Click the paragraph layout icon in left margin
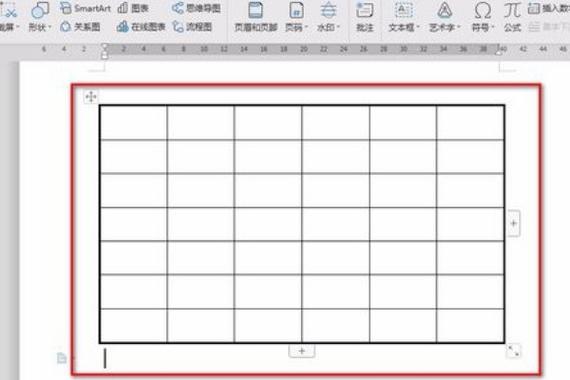The width and height of the screenshot is (570, 380). 62,358
